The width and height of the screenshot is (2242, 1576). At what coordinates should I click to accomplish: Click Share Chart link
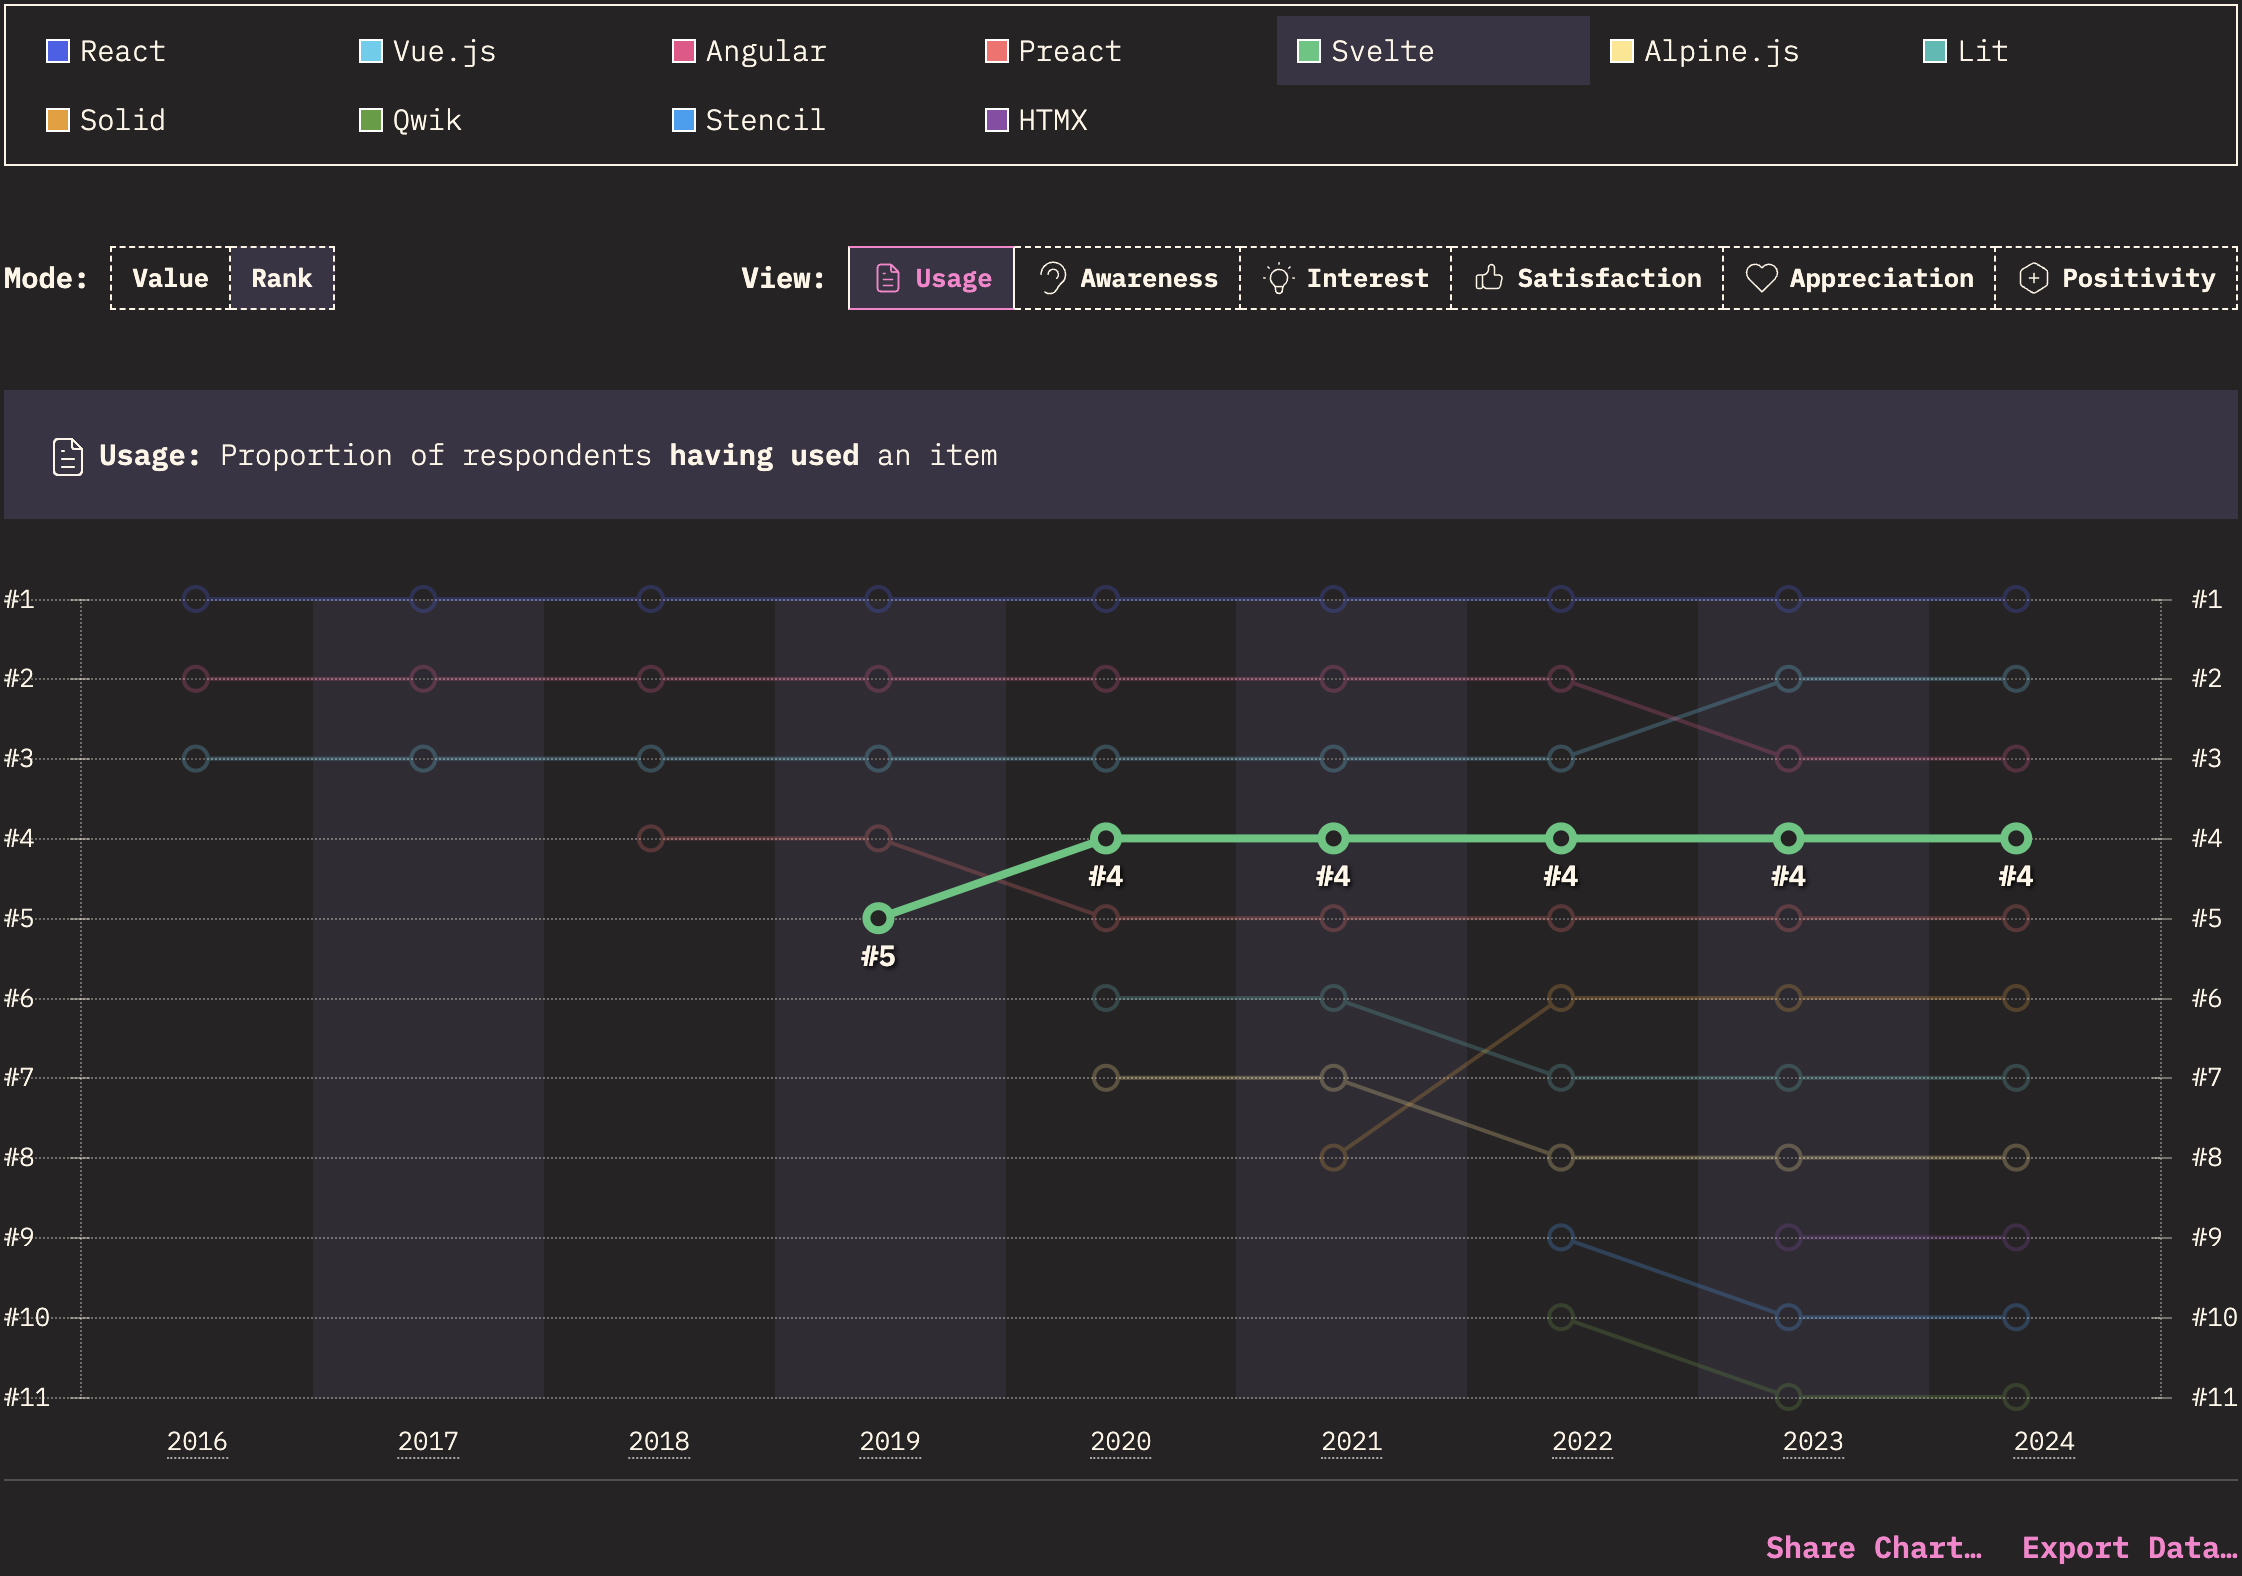click(1873, 1547)
